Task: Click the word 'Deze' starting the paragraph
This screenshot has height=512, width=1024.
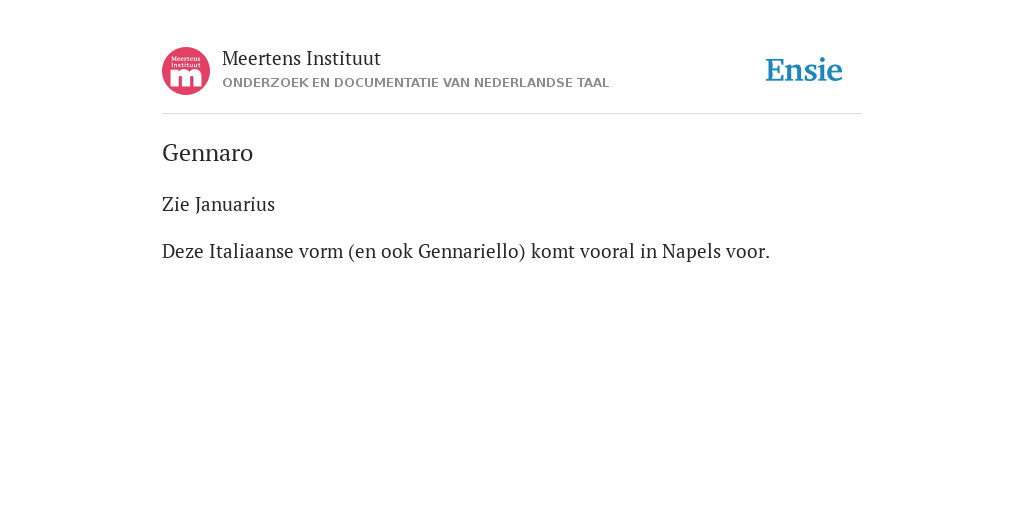Action: (x=183, y=251)
